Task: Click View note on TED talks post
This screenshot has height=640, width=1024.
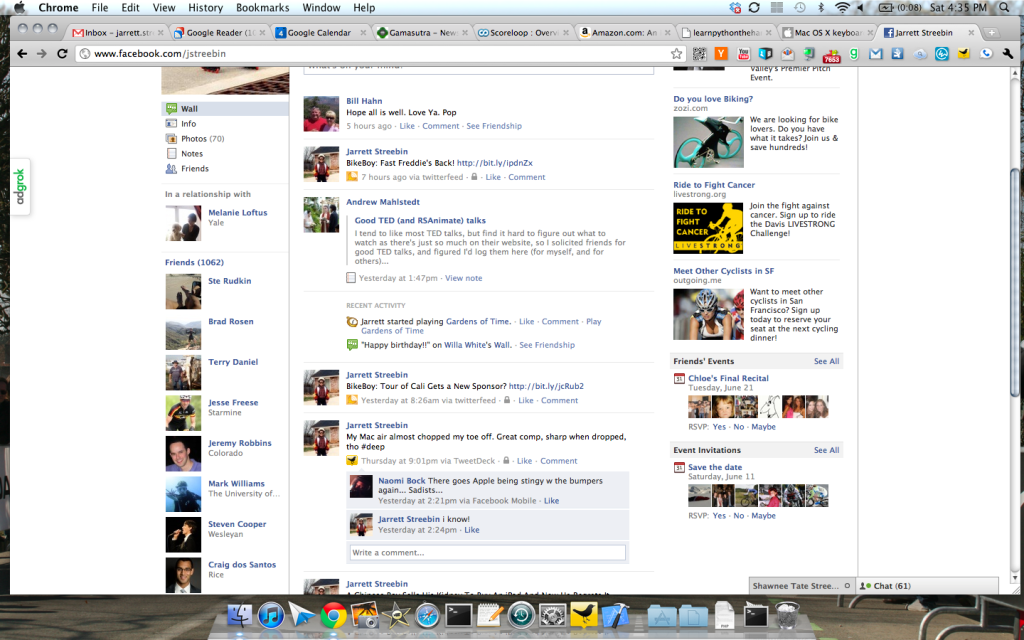Action: click(464, 278)
